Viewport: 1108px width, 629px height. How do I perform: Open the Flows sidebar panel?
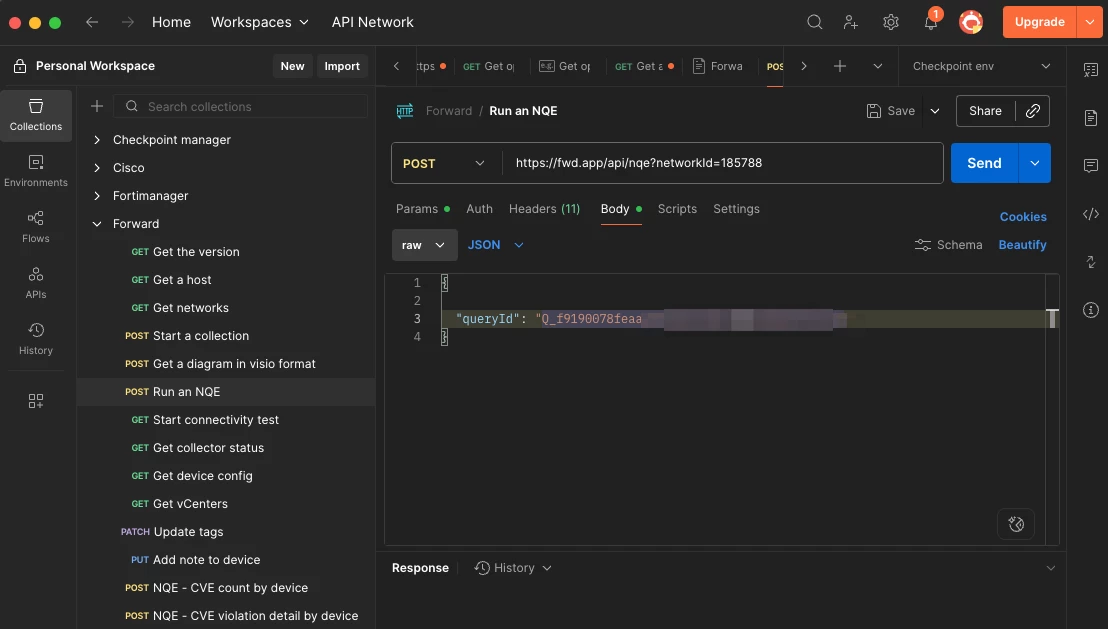tap(35, 227)
